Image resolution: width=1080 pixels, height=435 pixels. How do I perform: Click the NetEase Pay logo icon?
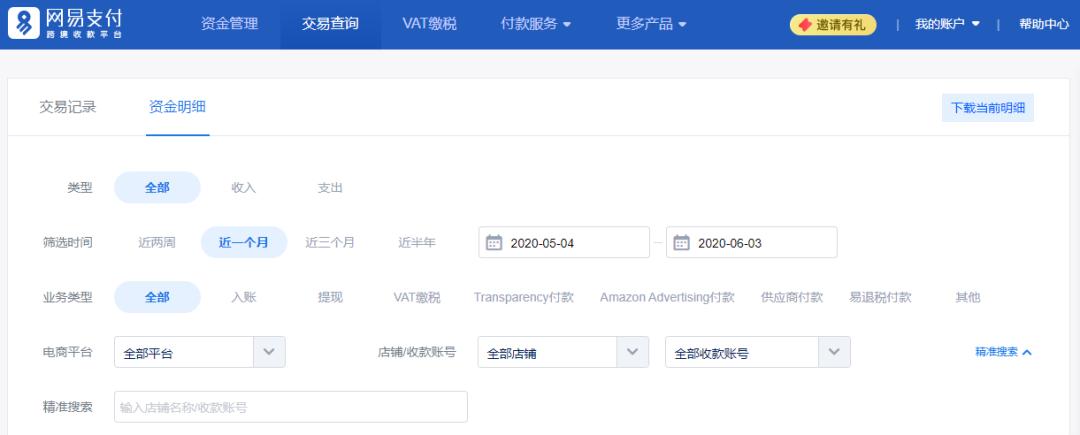point(24,23)
